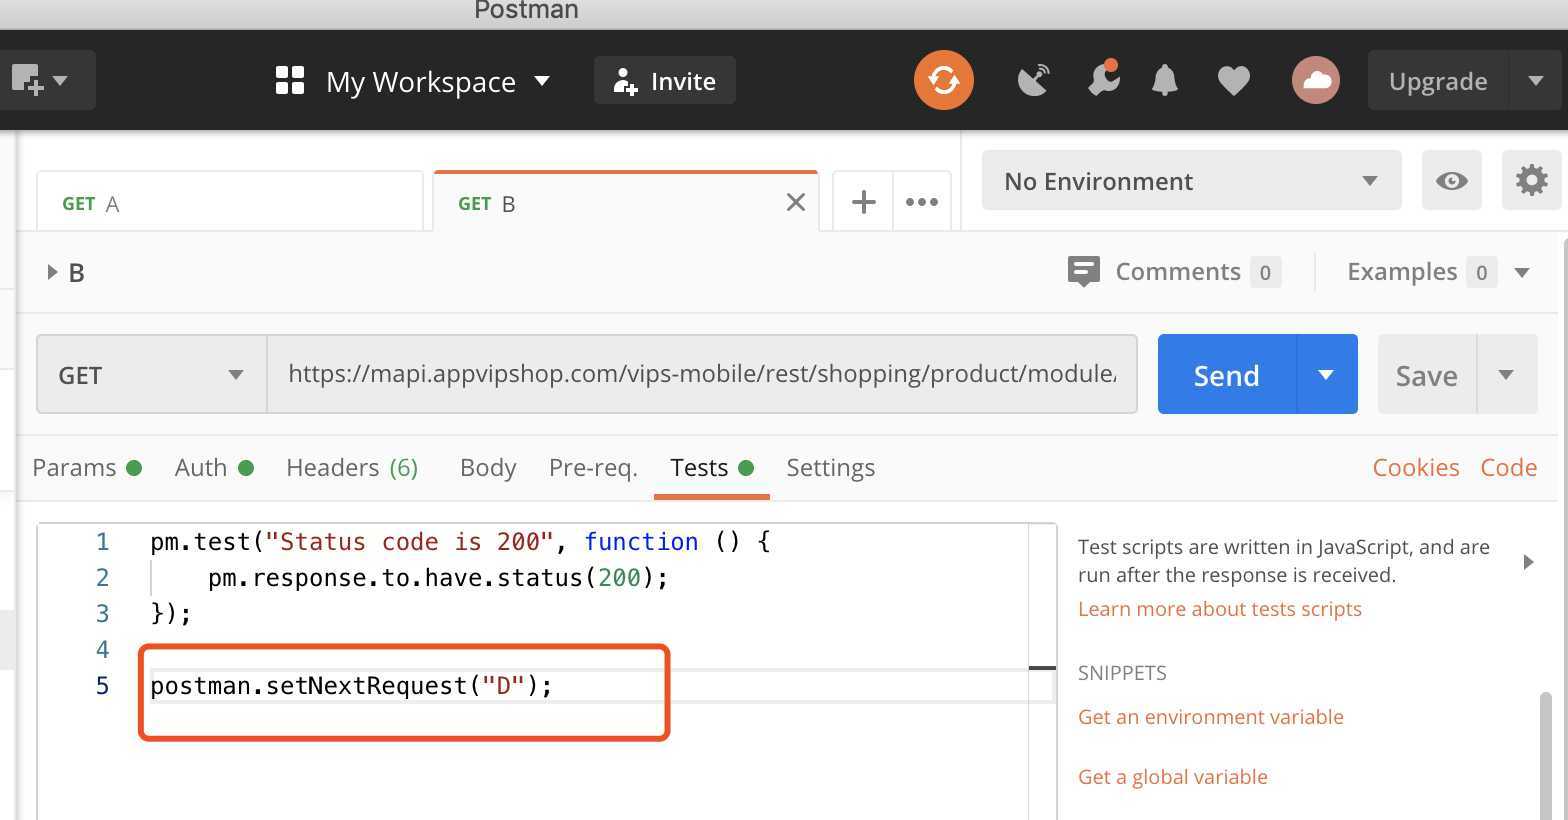Switch to the GET A request tab

tap(230, 203)
